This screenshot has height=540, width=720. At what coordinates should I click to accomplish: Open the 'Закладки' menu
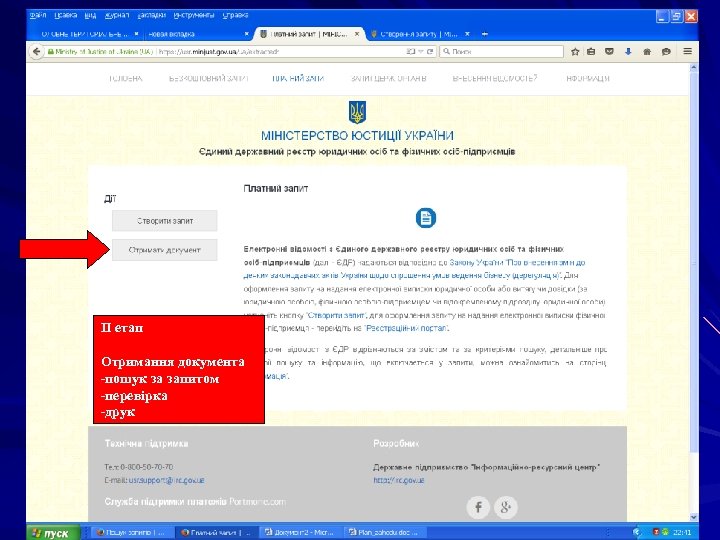coord(152,15)
